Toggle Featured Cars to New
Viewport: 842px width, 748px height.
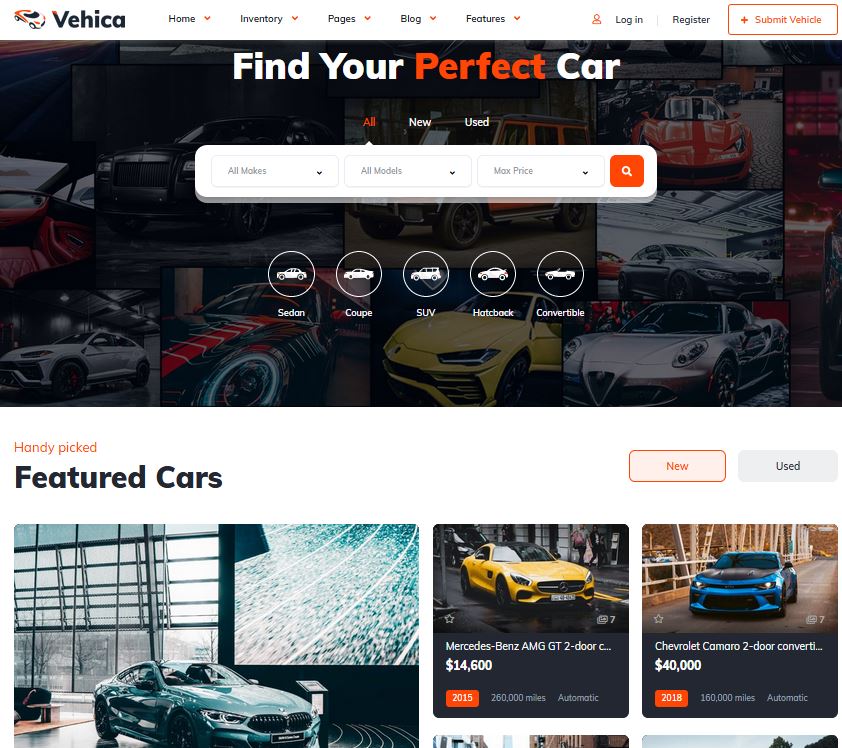[677, 466]
